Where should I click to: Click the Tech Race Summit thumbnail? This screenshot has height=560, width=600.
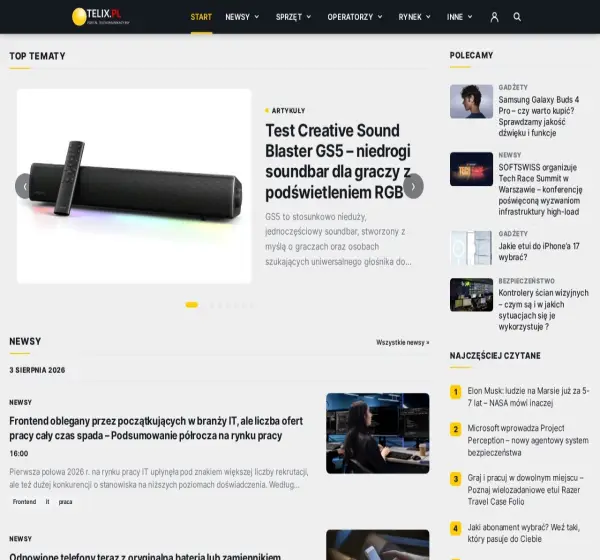[x=471, y=169]
